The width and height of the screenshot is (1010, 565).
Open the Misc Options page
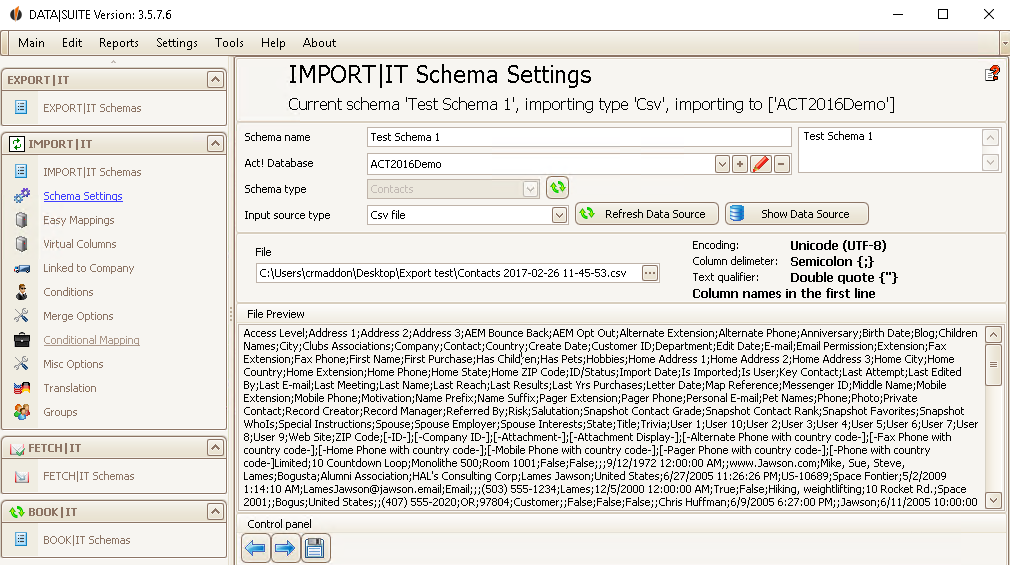(73, 364)
